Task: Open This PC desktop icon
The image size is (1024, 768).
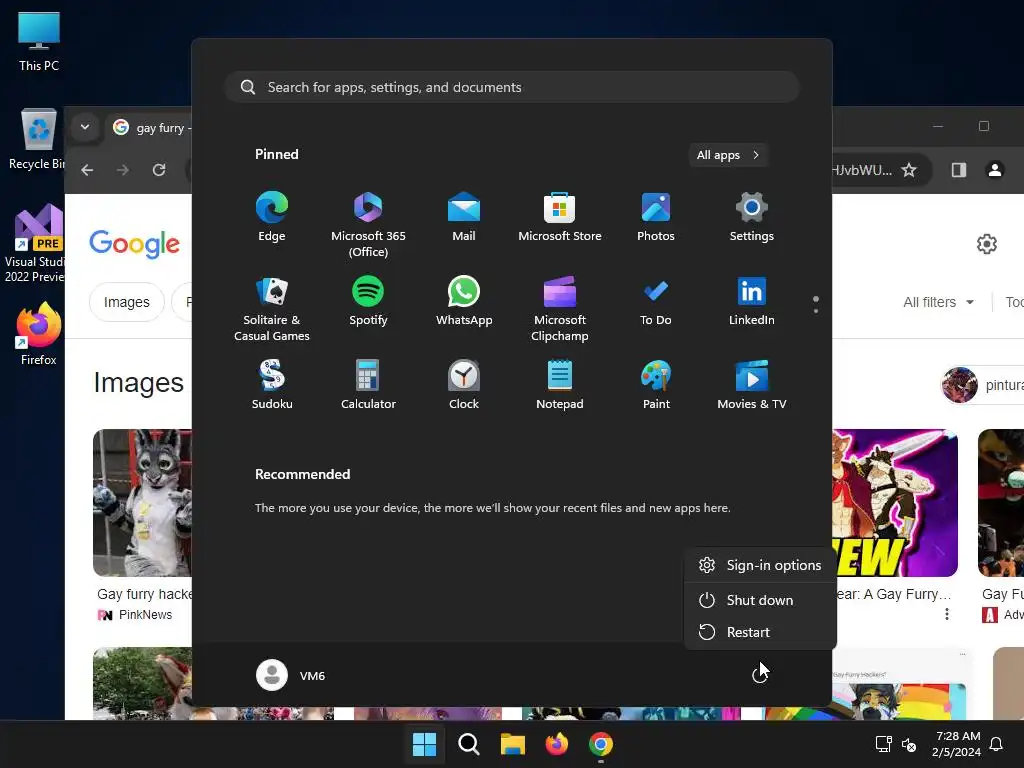Action: (39, 41)
